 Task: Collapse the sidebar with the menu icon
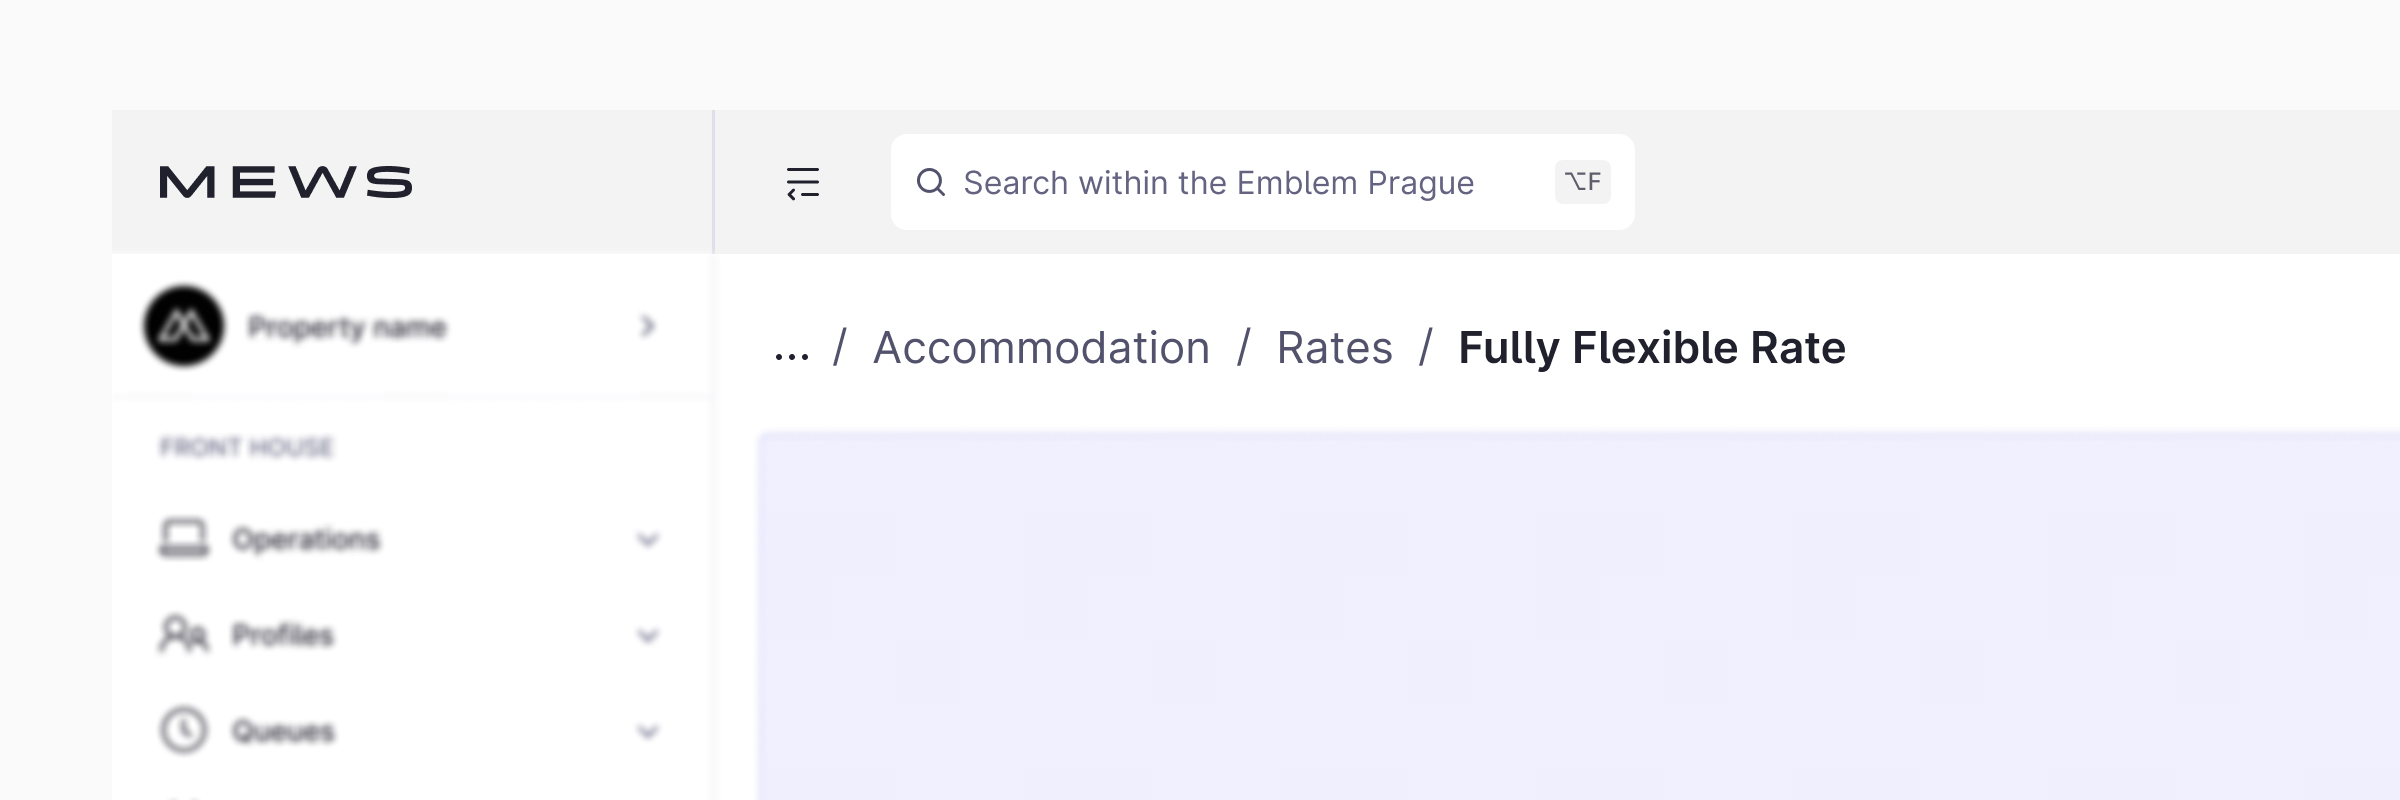(x=803, y=183)
